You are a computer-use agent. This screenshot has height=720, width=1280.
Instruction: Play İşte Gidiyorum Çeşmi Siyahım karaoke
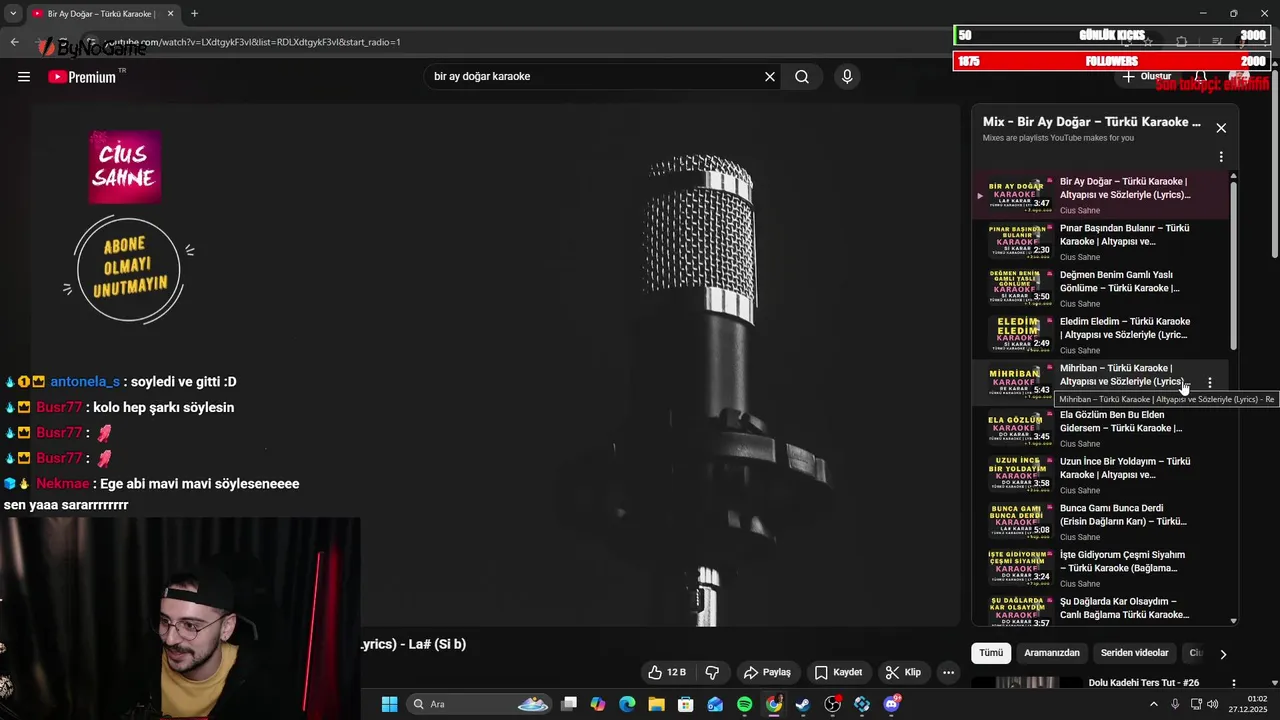(1100, 569)
